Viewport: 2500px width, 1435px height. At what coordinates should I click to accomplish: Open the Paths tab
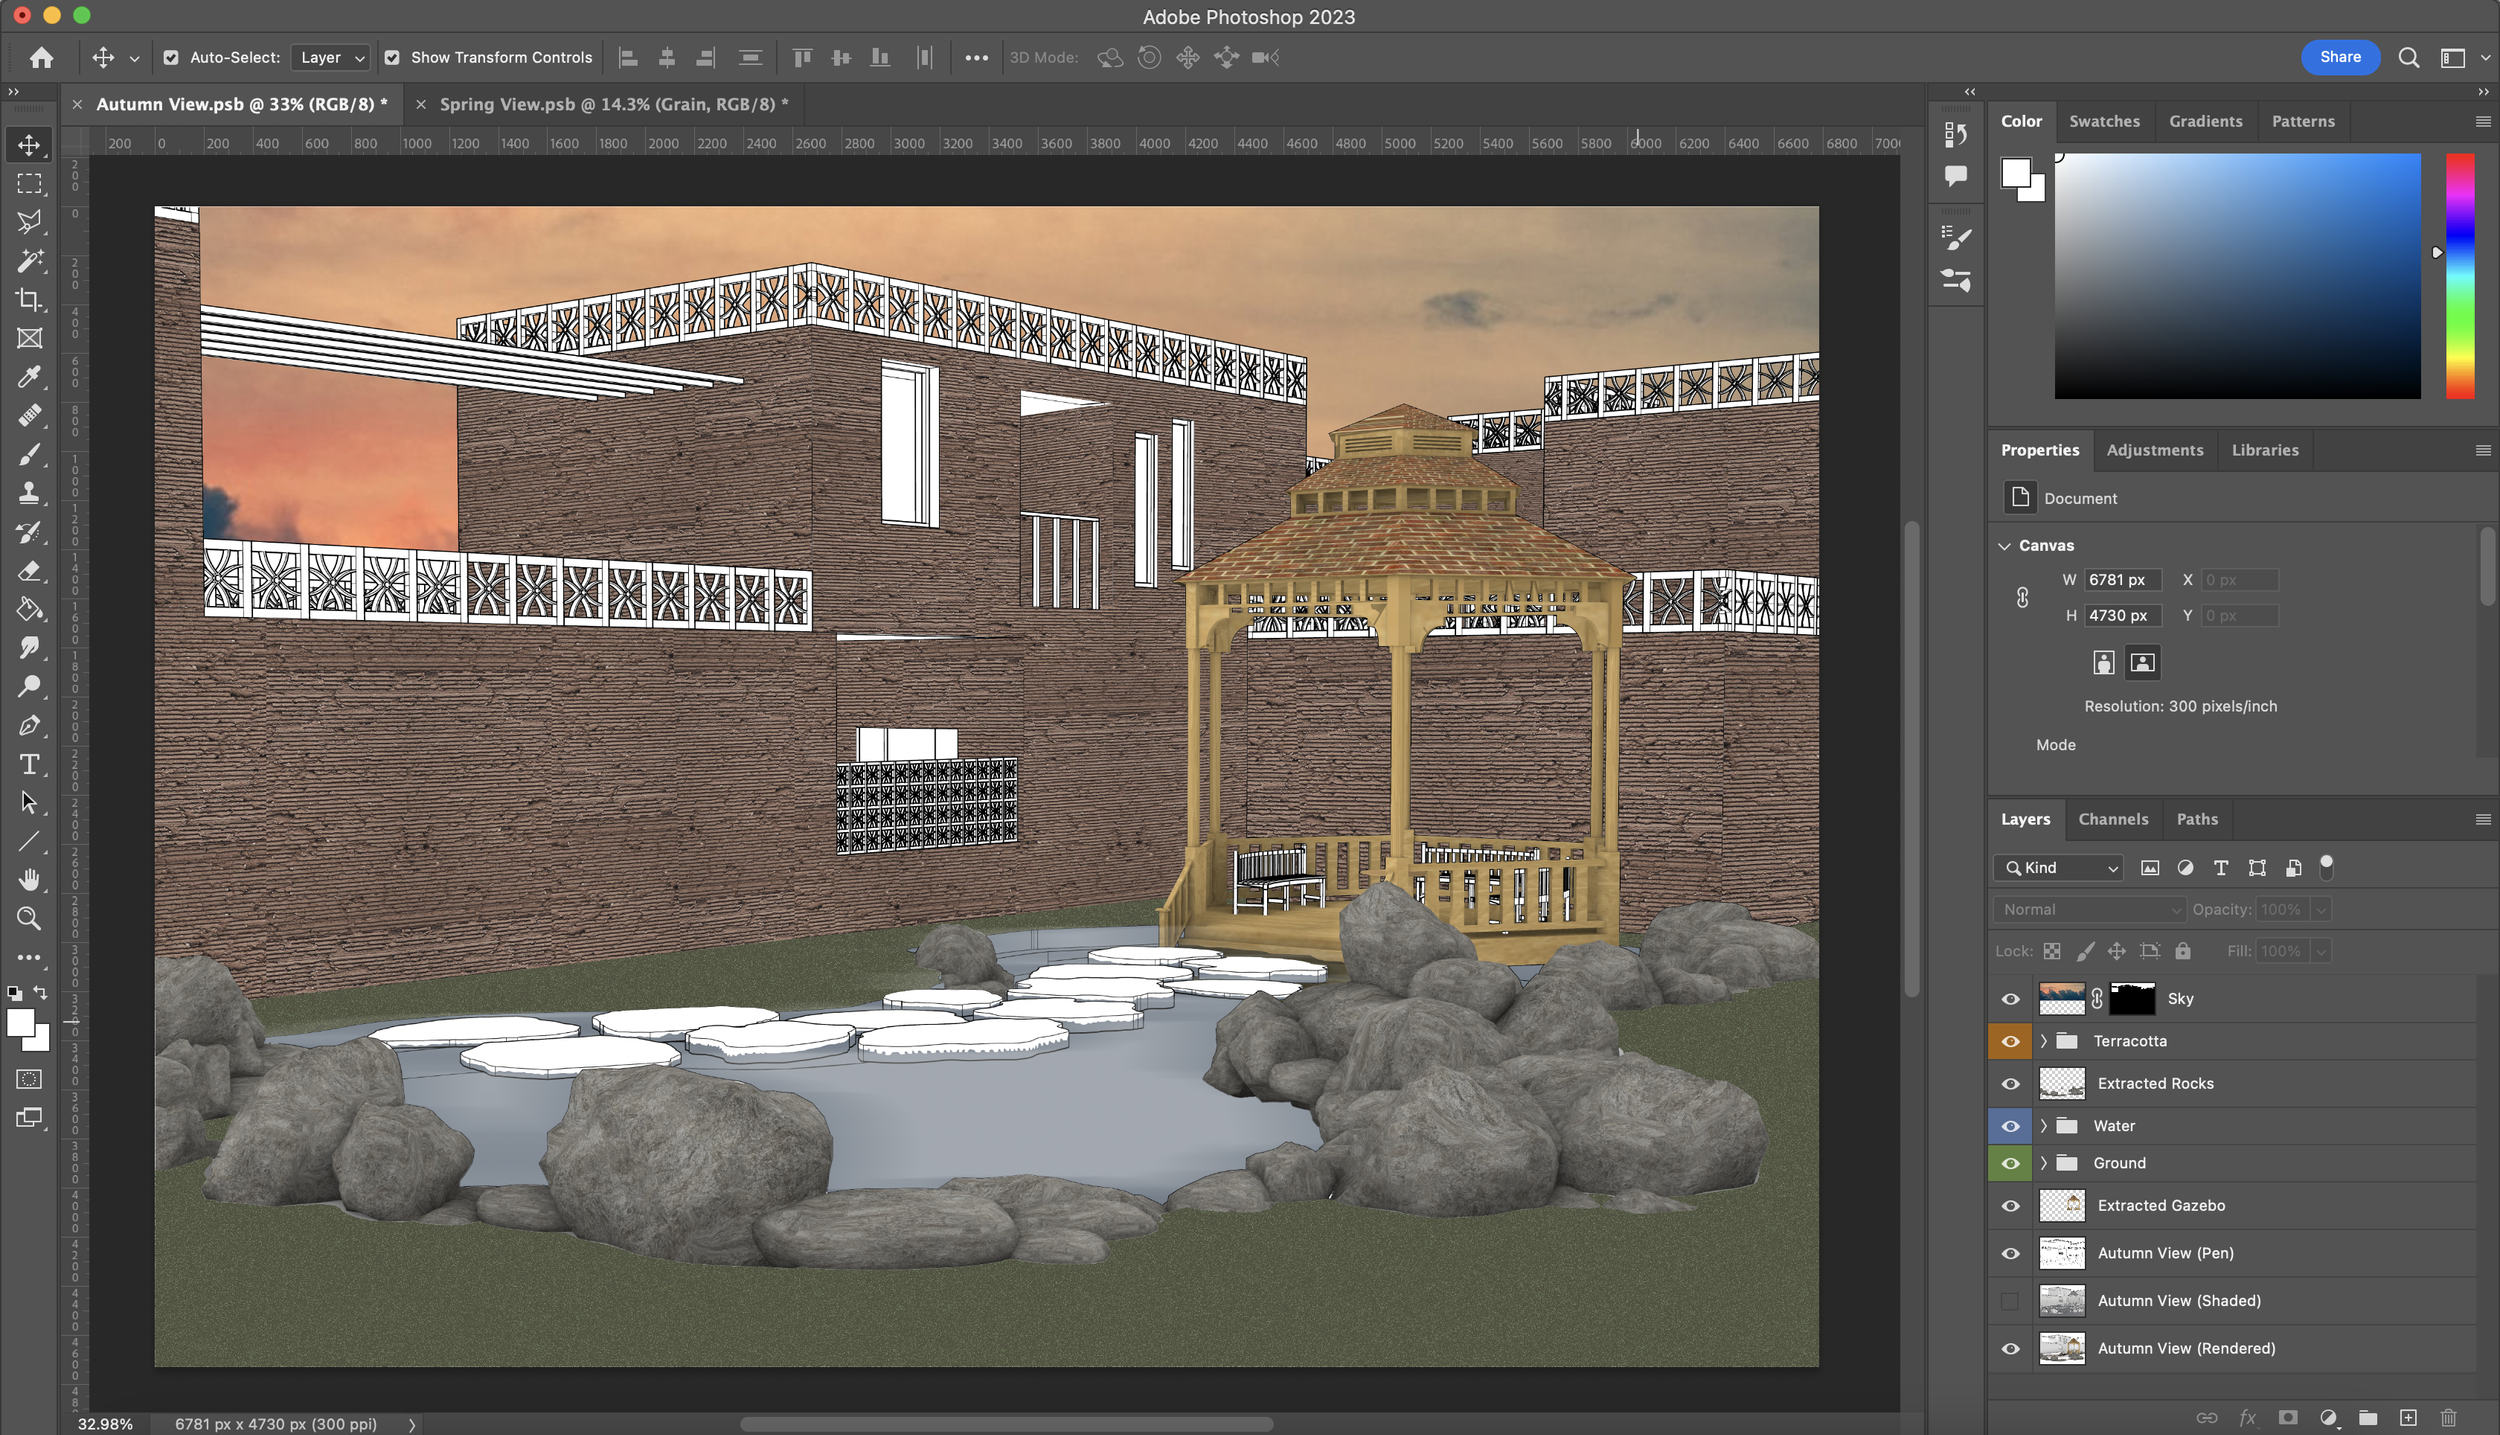coord(2197,819)
